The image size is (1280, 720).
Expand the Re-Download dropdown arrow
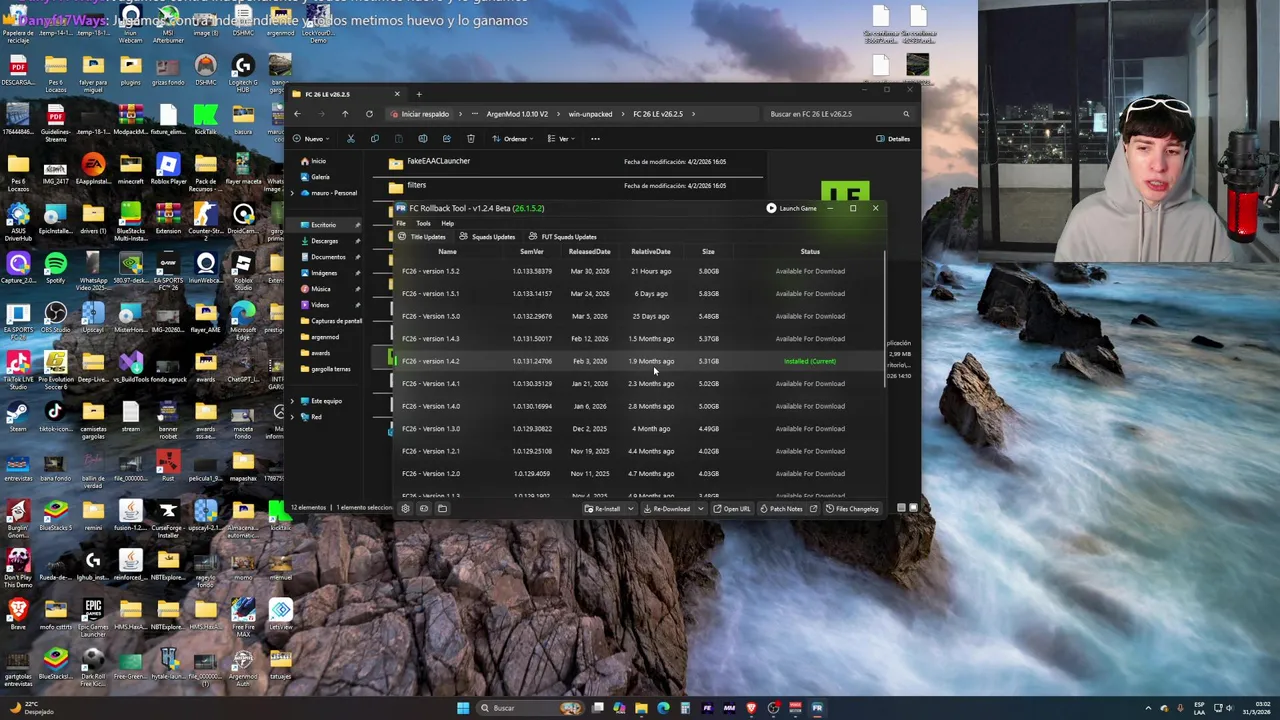[701, 508]
